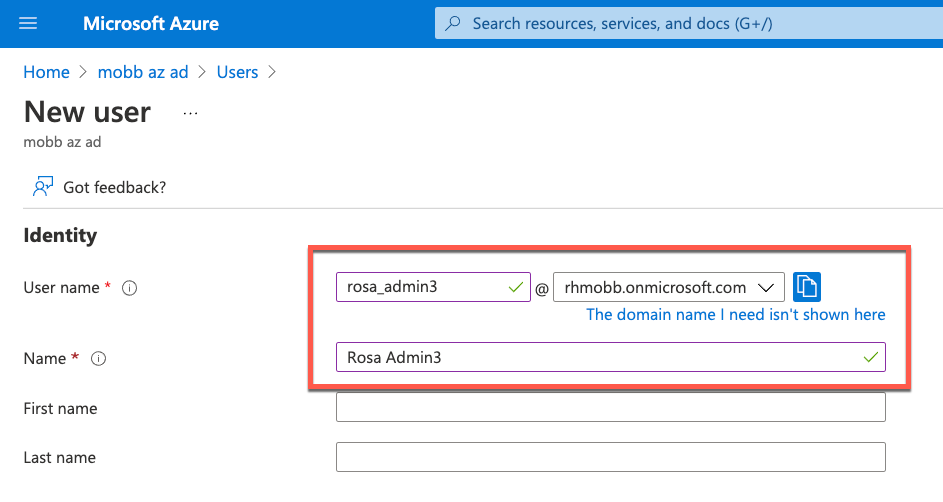The width and height of the screenshot is (943, 502).
Task: Click the Microsoft Azure portal title
Action: tap(151, 23)
